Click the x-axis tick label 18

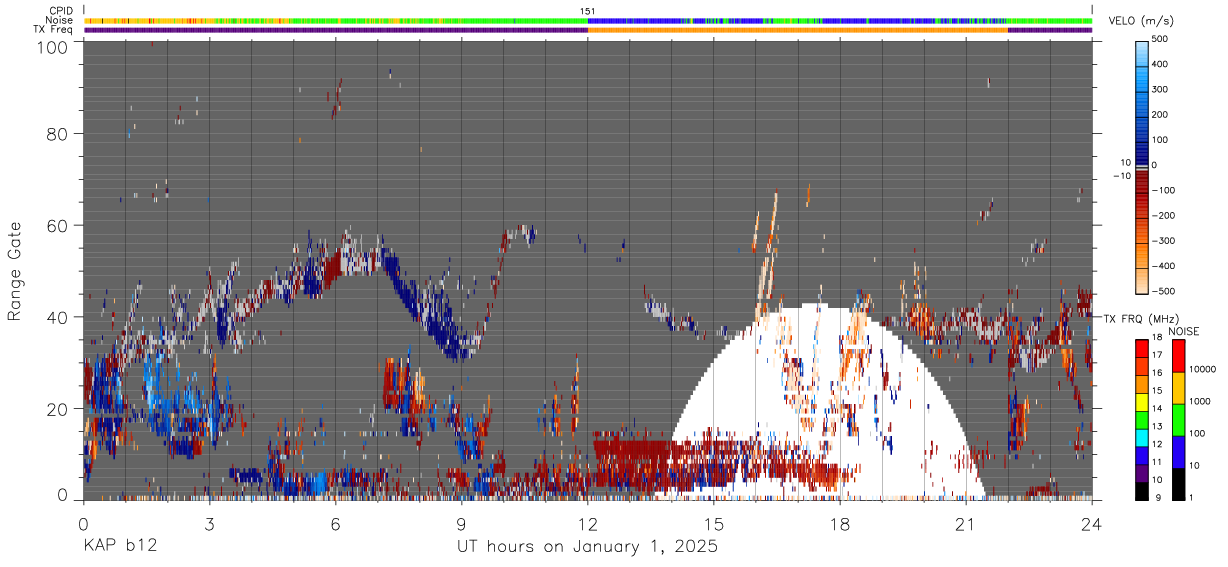click(x=840, y=525)
